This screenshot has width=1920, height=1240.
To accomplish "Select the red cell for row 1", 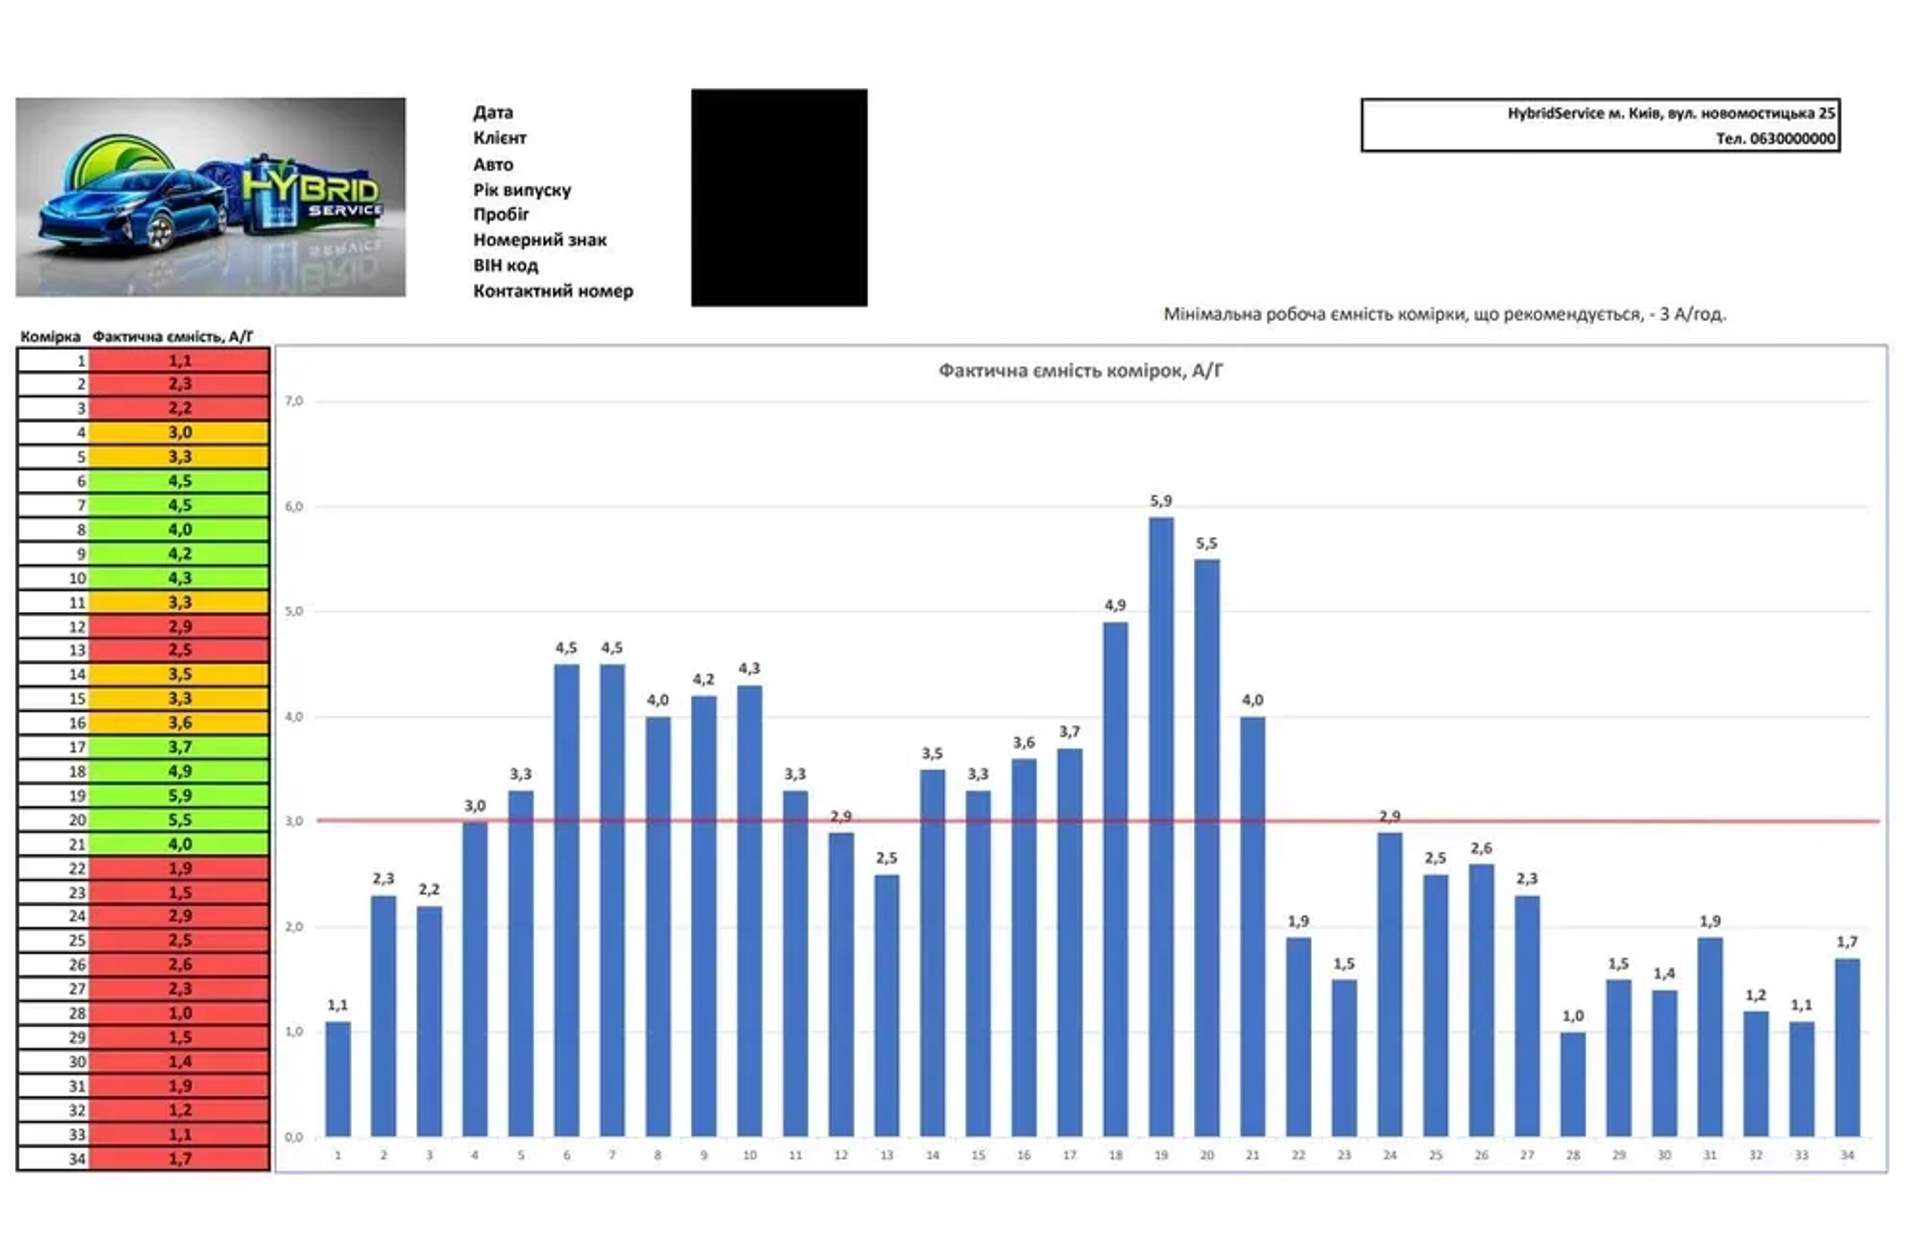I will pyautogui.click(x=180, y=360).
